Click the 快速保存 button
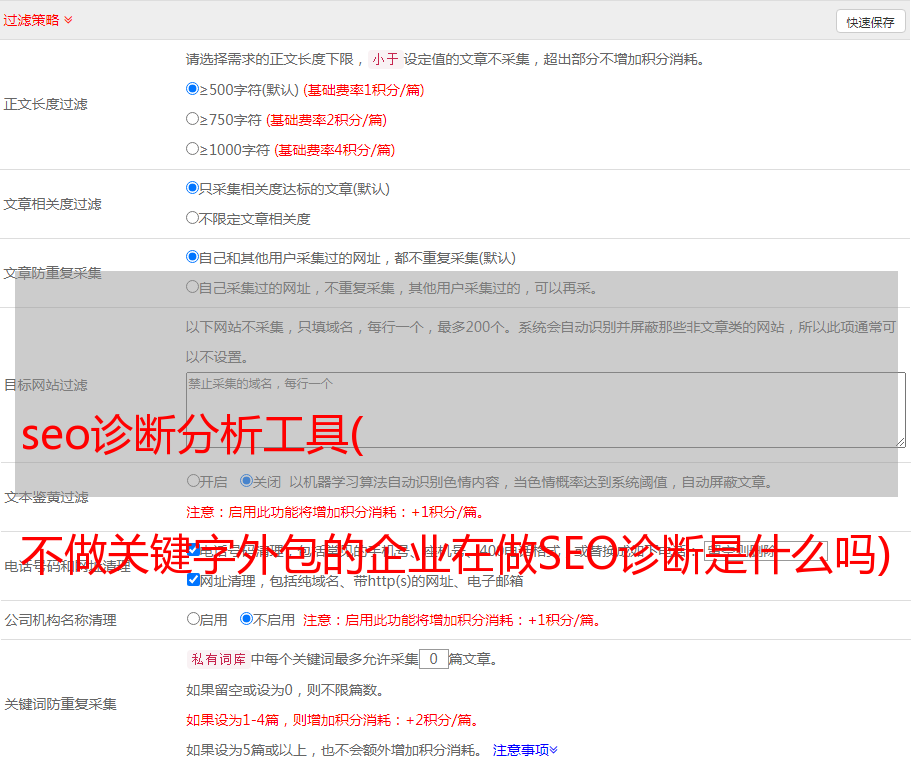Image resolution: width=912 pixels, height=768 pixels. tap(869, 22)
